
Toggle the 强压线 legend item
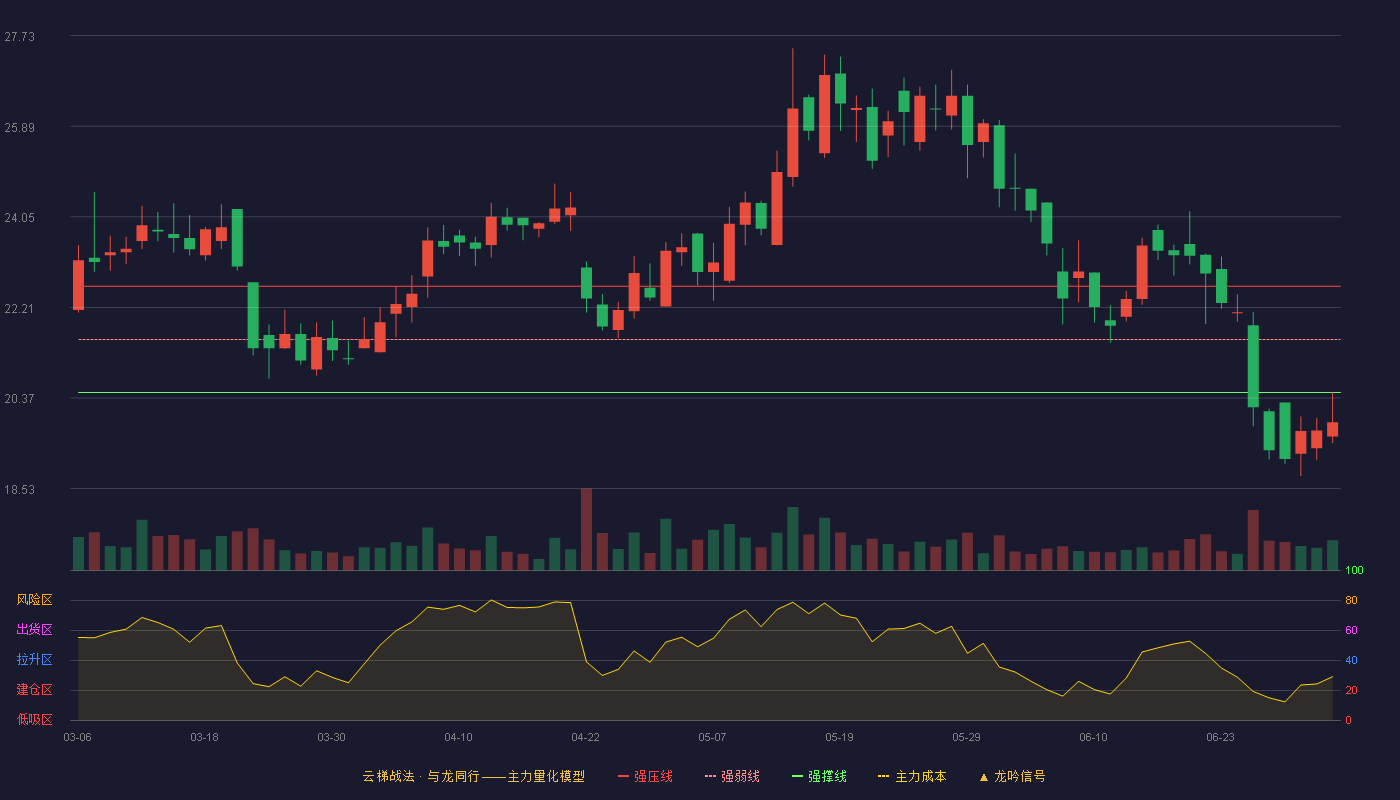tap(645, 776)
